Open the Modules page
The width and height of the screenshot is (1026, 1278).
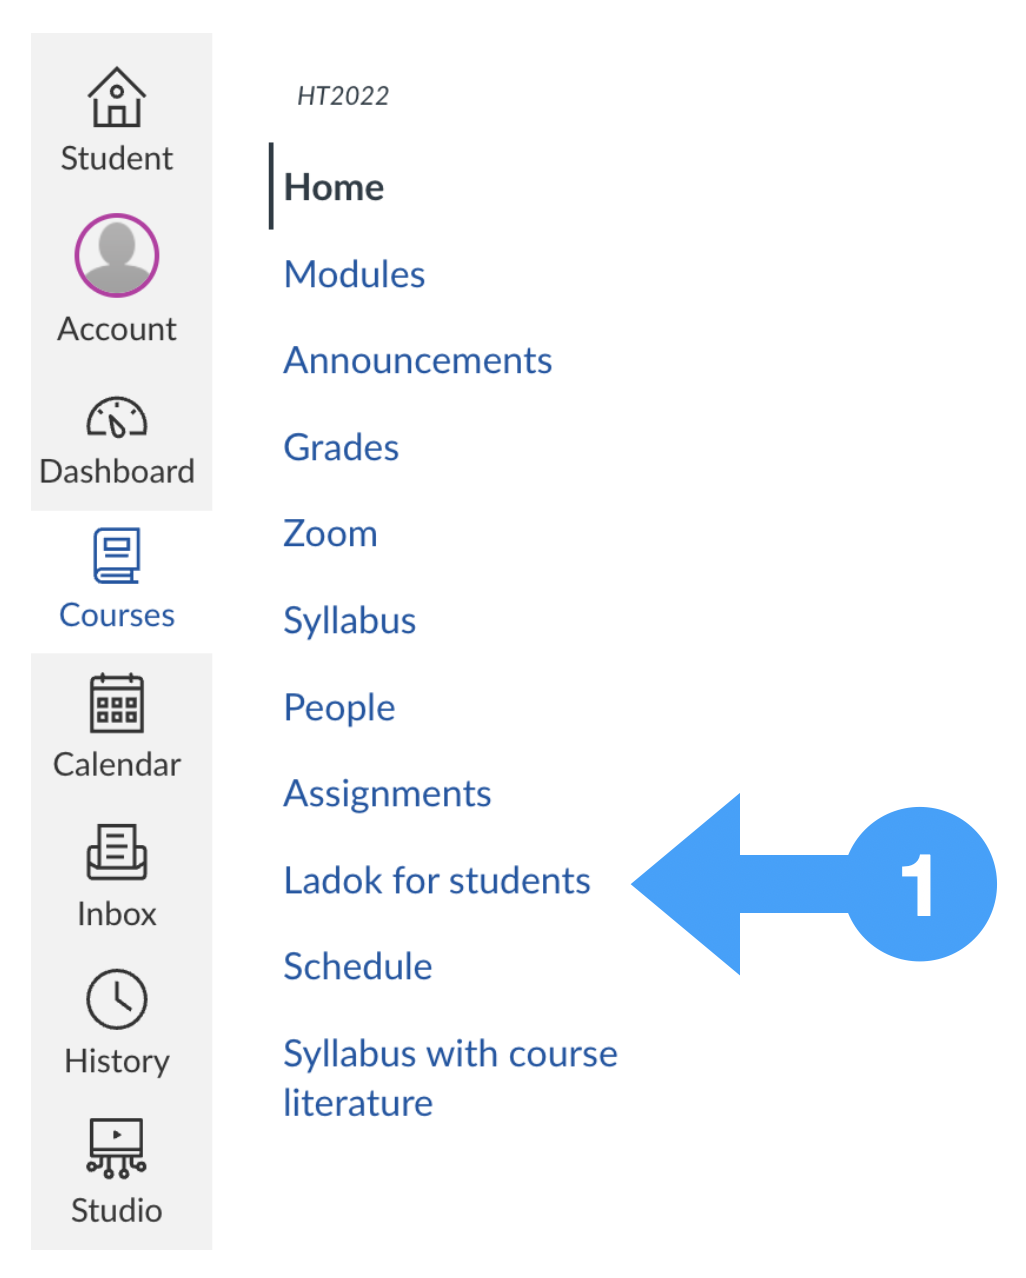click(355, 274)
